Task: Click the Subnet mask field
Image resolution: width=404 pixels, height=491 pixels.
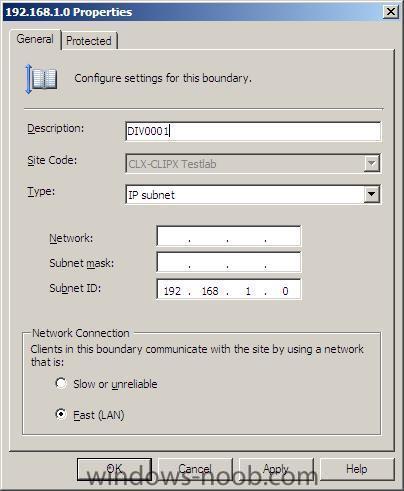Action: pos(229,263)
